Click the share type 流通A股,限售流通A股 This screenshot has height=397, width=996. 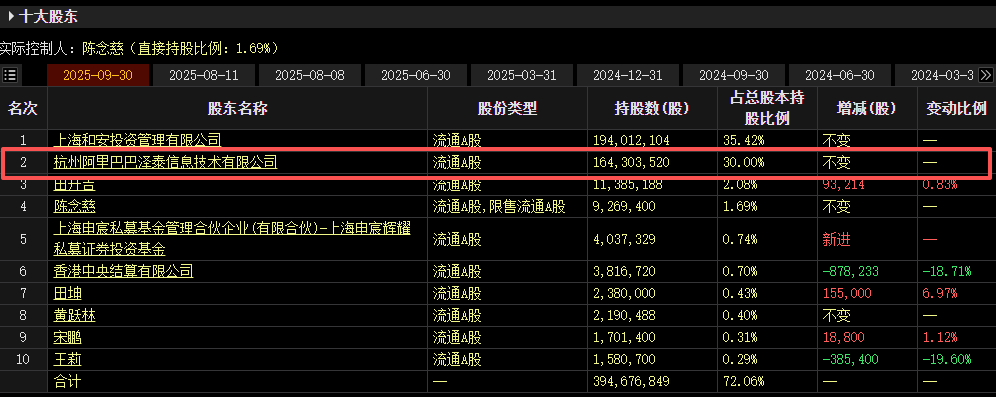tap(499, 206)
